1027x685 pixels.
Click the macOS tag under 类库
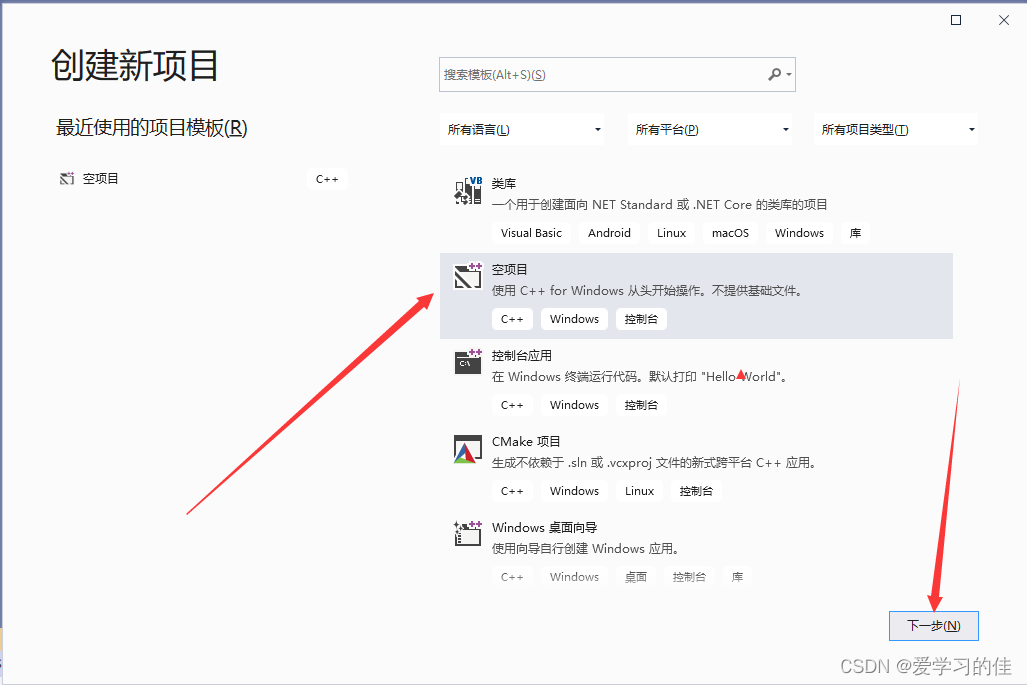click(x=730, y=233)
